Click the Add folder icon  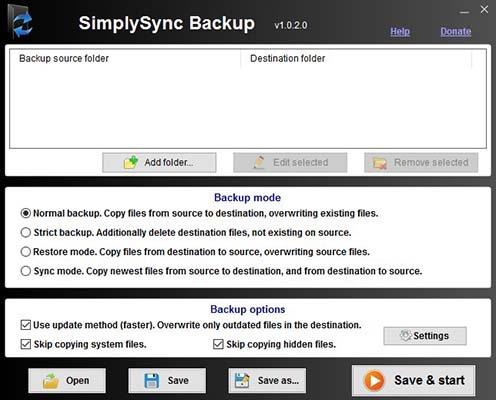[131, 162]
